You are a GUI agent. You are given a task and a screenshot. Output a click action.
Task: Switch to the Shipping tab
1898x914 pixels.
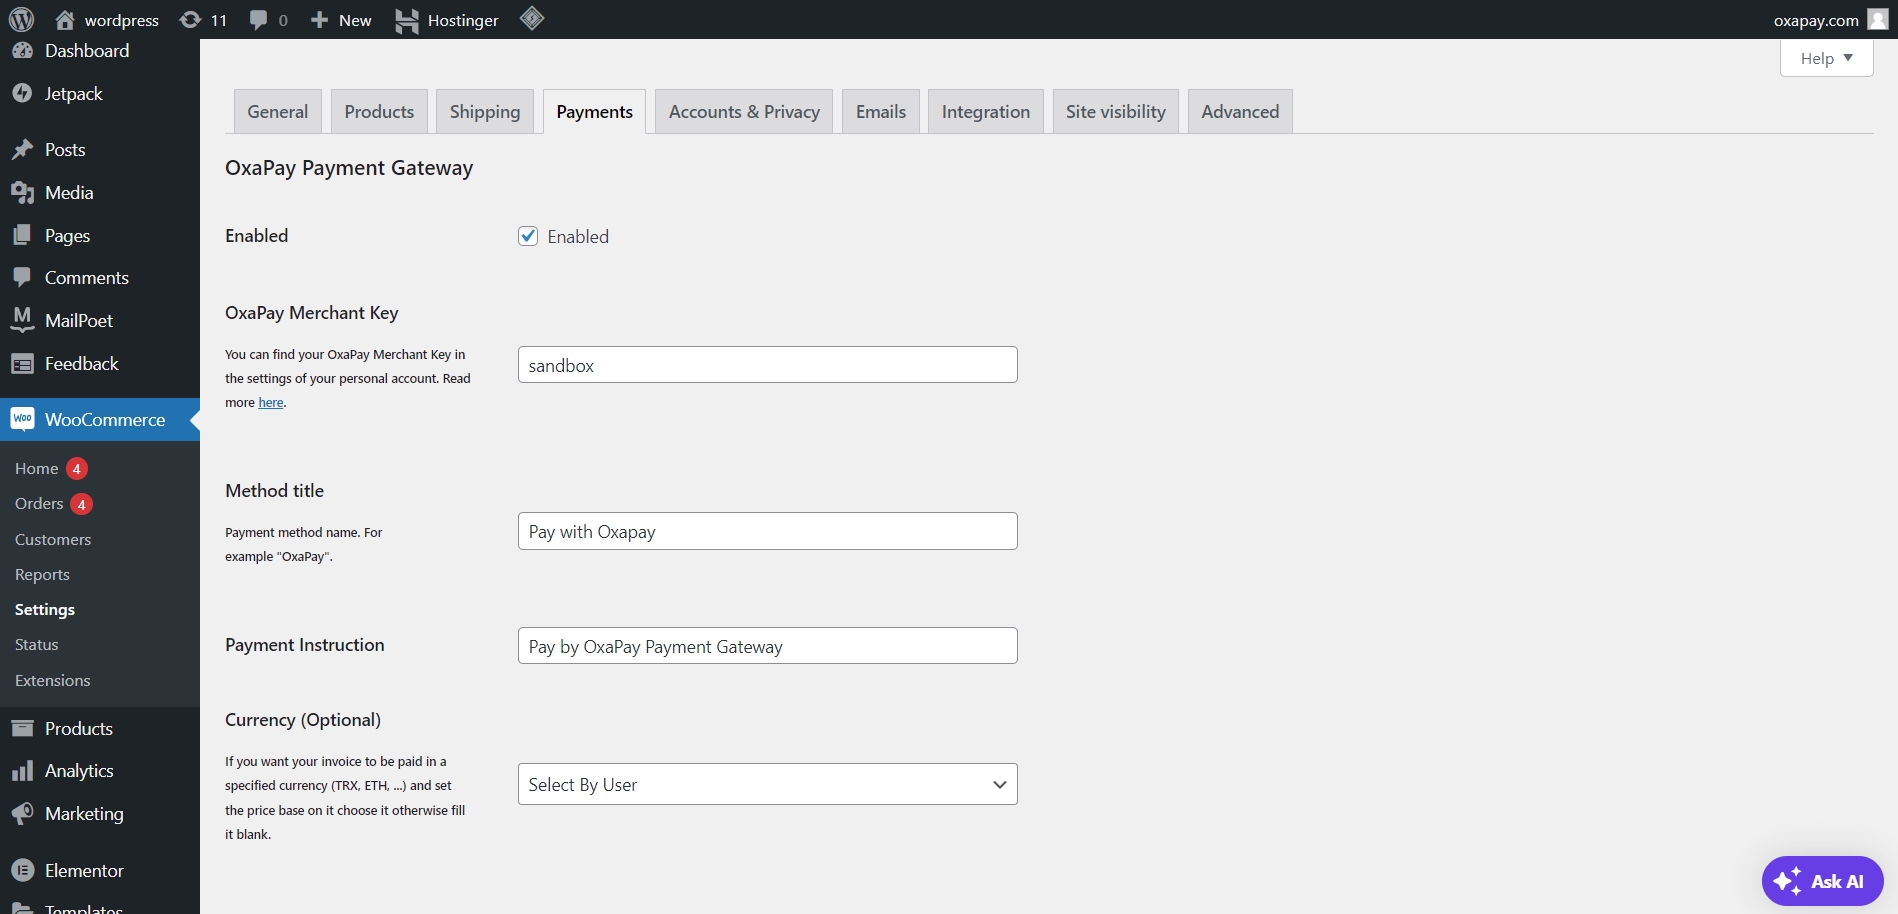[x=484, y=112]
